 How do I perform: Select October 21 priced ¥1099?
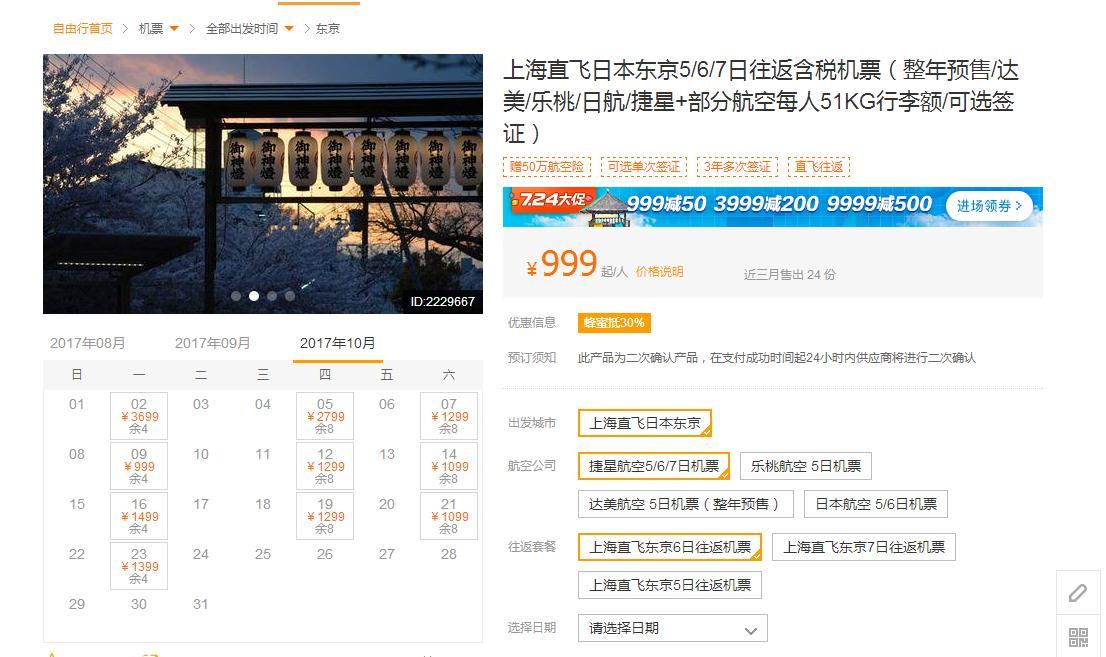click(x=449, y=516)
